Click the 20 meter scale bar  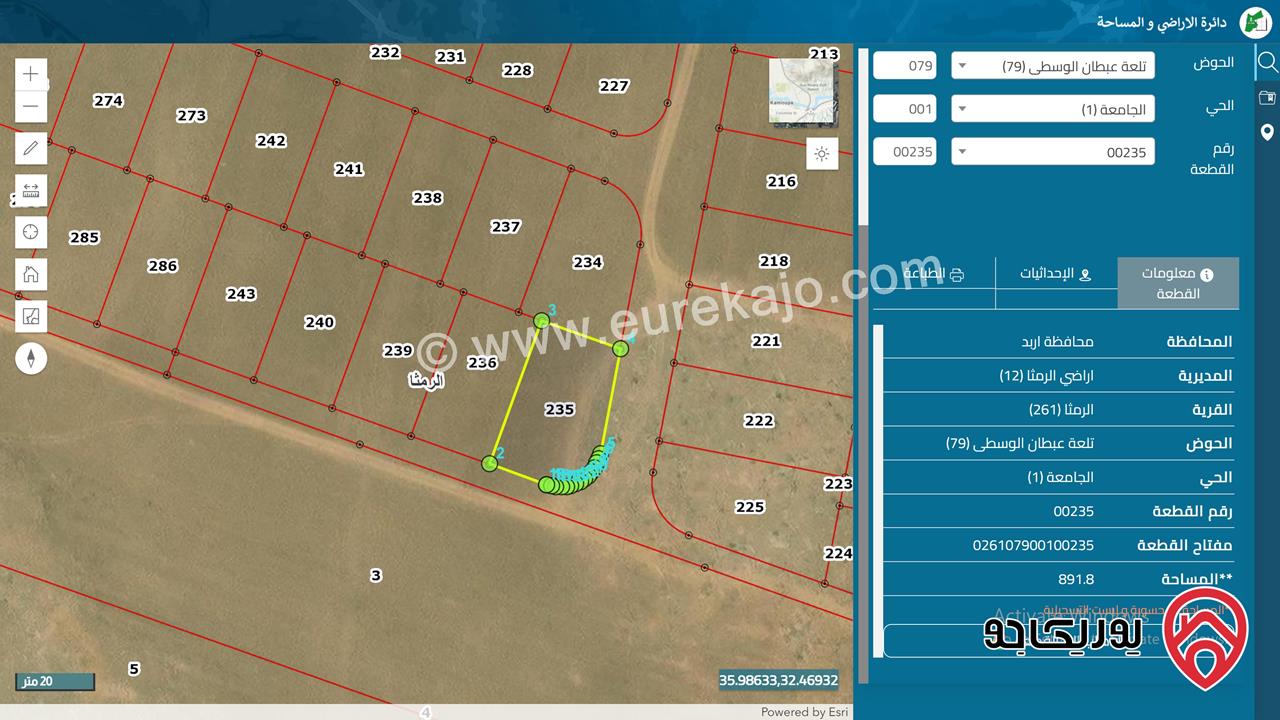tap(55, 682)
